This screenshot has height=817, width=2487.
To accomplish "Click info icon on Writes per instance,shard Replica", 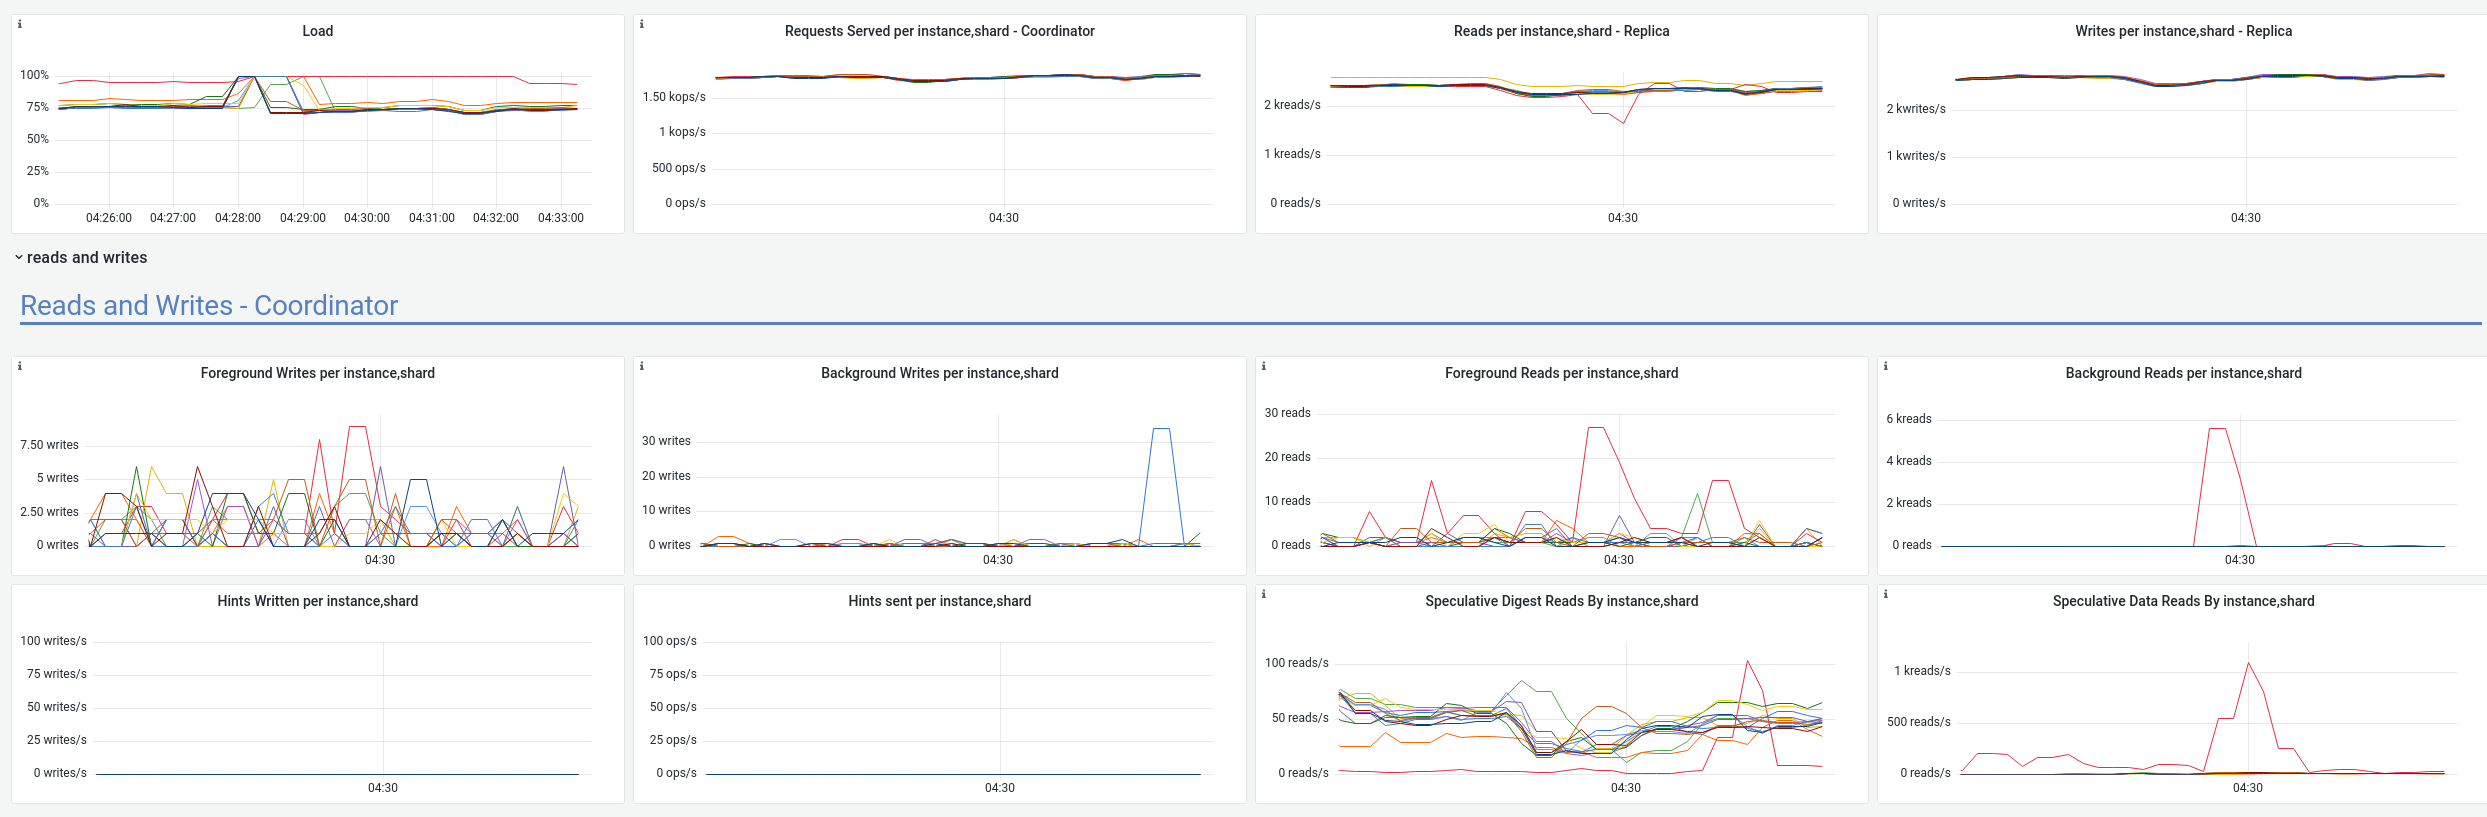I will [1886, 23].
